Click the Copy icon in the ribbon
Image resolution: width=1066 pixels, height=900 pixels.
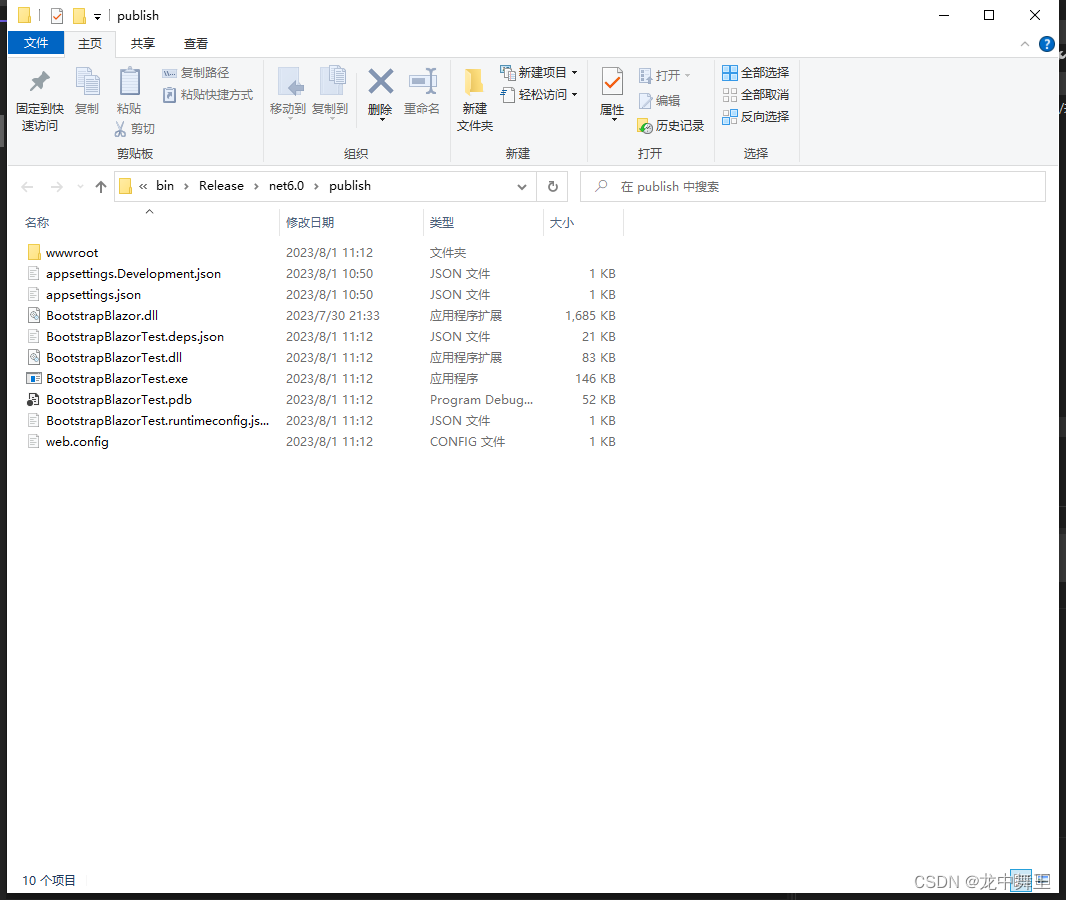87,82
